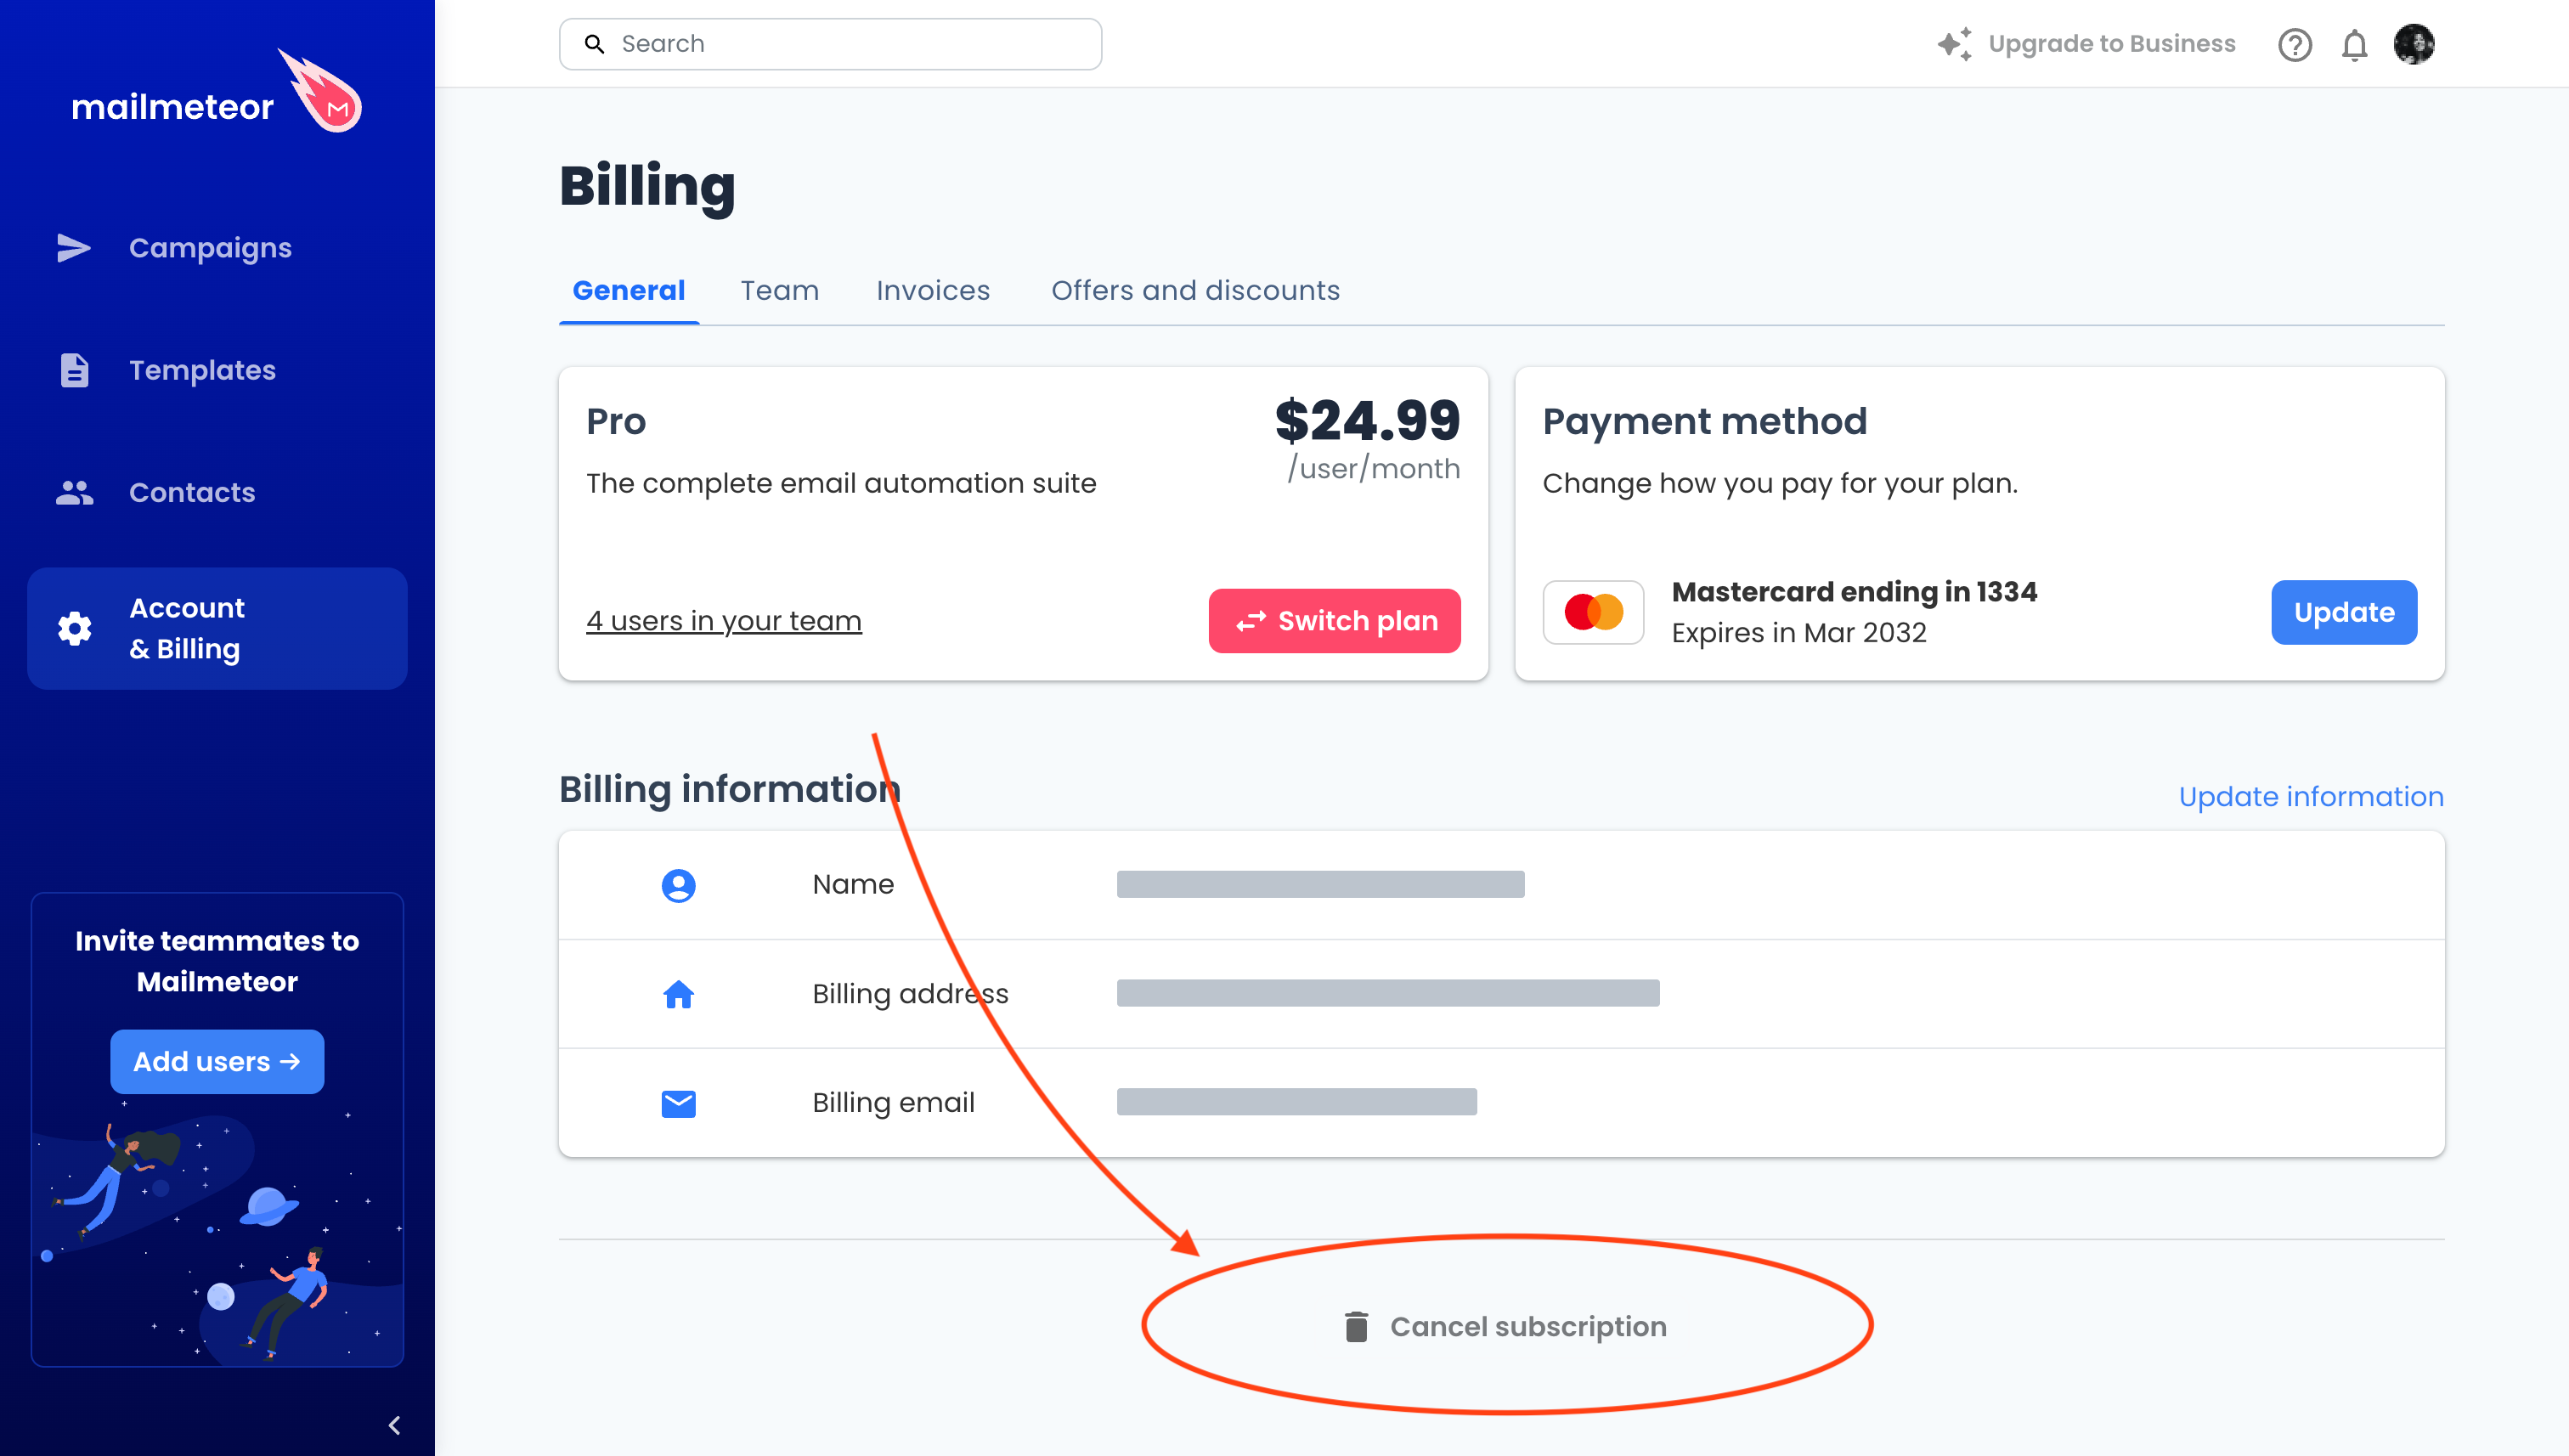
Task: Click the sparkle icon next to Upgrade to Business
Action: (1956, 43)
